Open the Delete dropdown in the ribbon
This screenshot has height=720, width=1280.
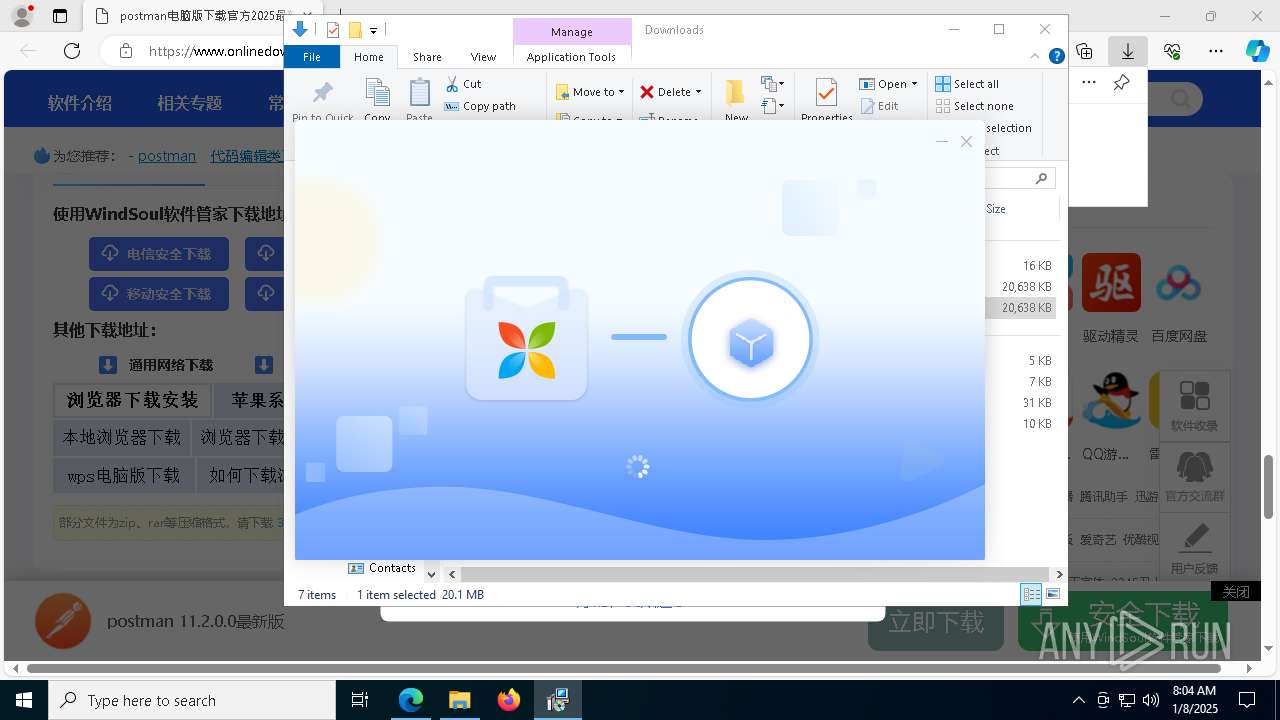(670, 91)
